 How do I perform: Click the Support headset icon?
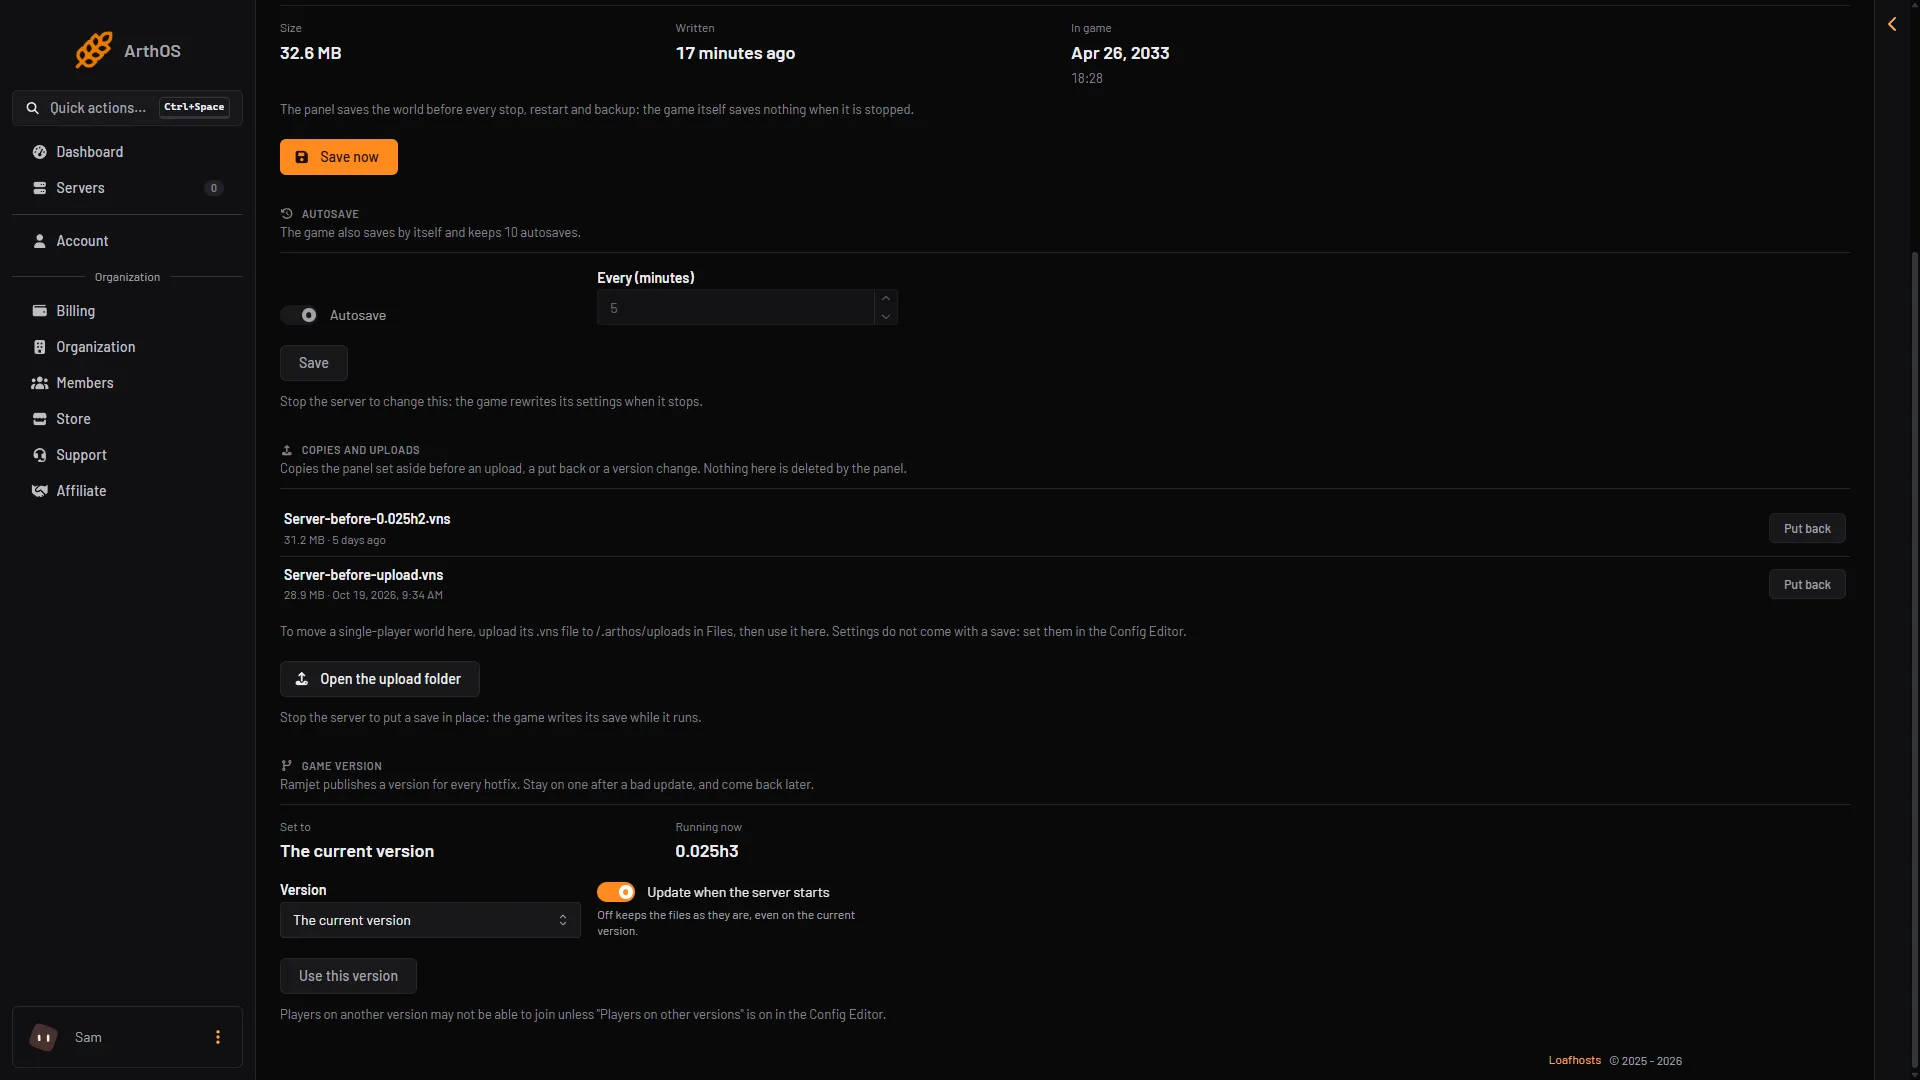(40, 455)
